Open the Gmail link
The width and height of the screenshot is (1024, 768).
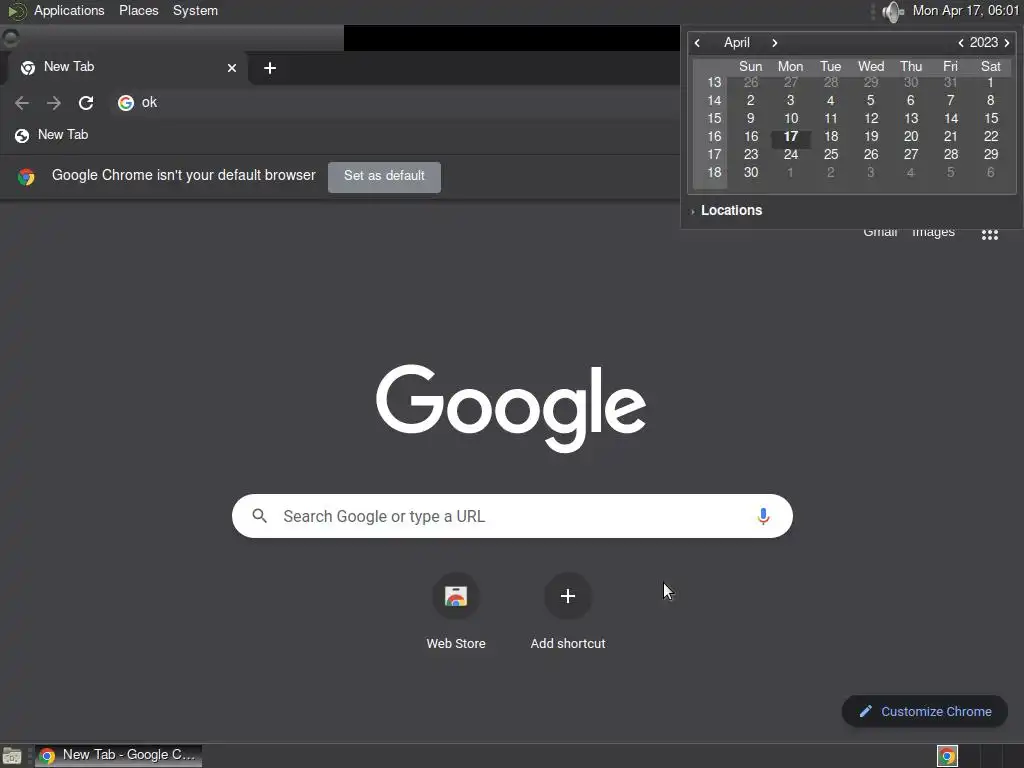pyautogui.click(x=880, y=232)
